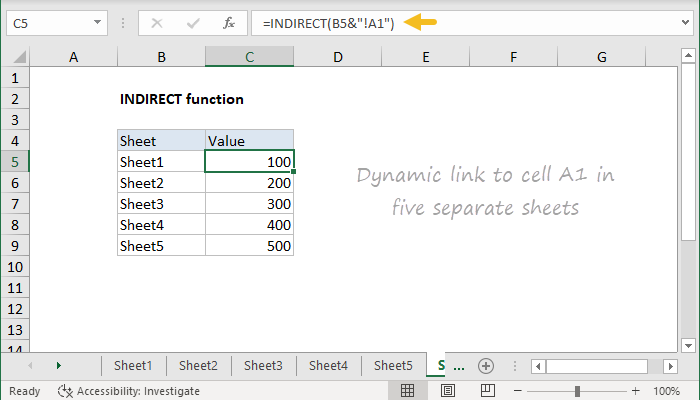Select the cell containing Sheet1

(162, 162)
